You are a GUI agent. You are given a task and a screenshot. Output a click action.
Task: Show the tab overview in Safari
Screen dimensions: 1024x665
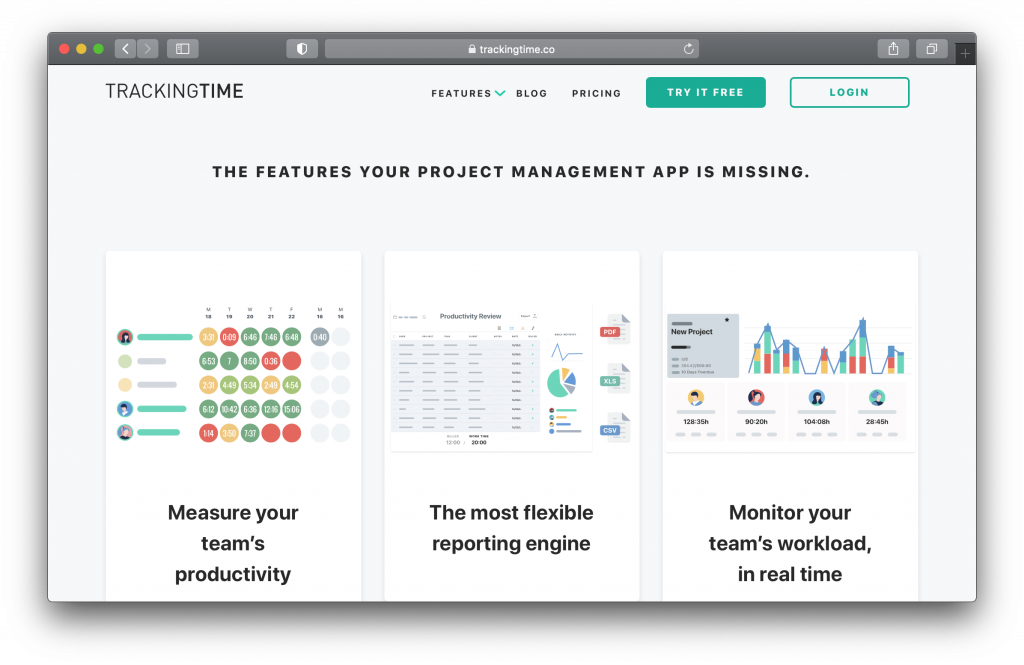click(932, 49)
